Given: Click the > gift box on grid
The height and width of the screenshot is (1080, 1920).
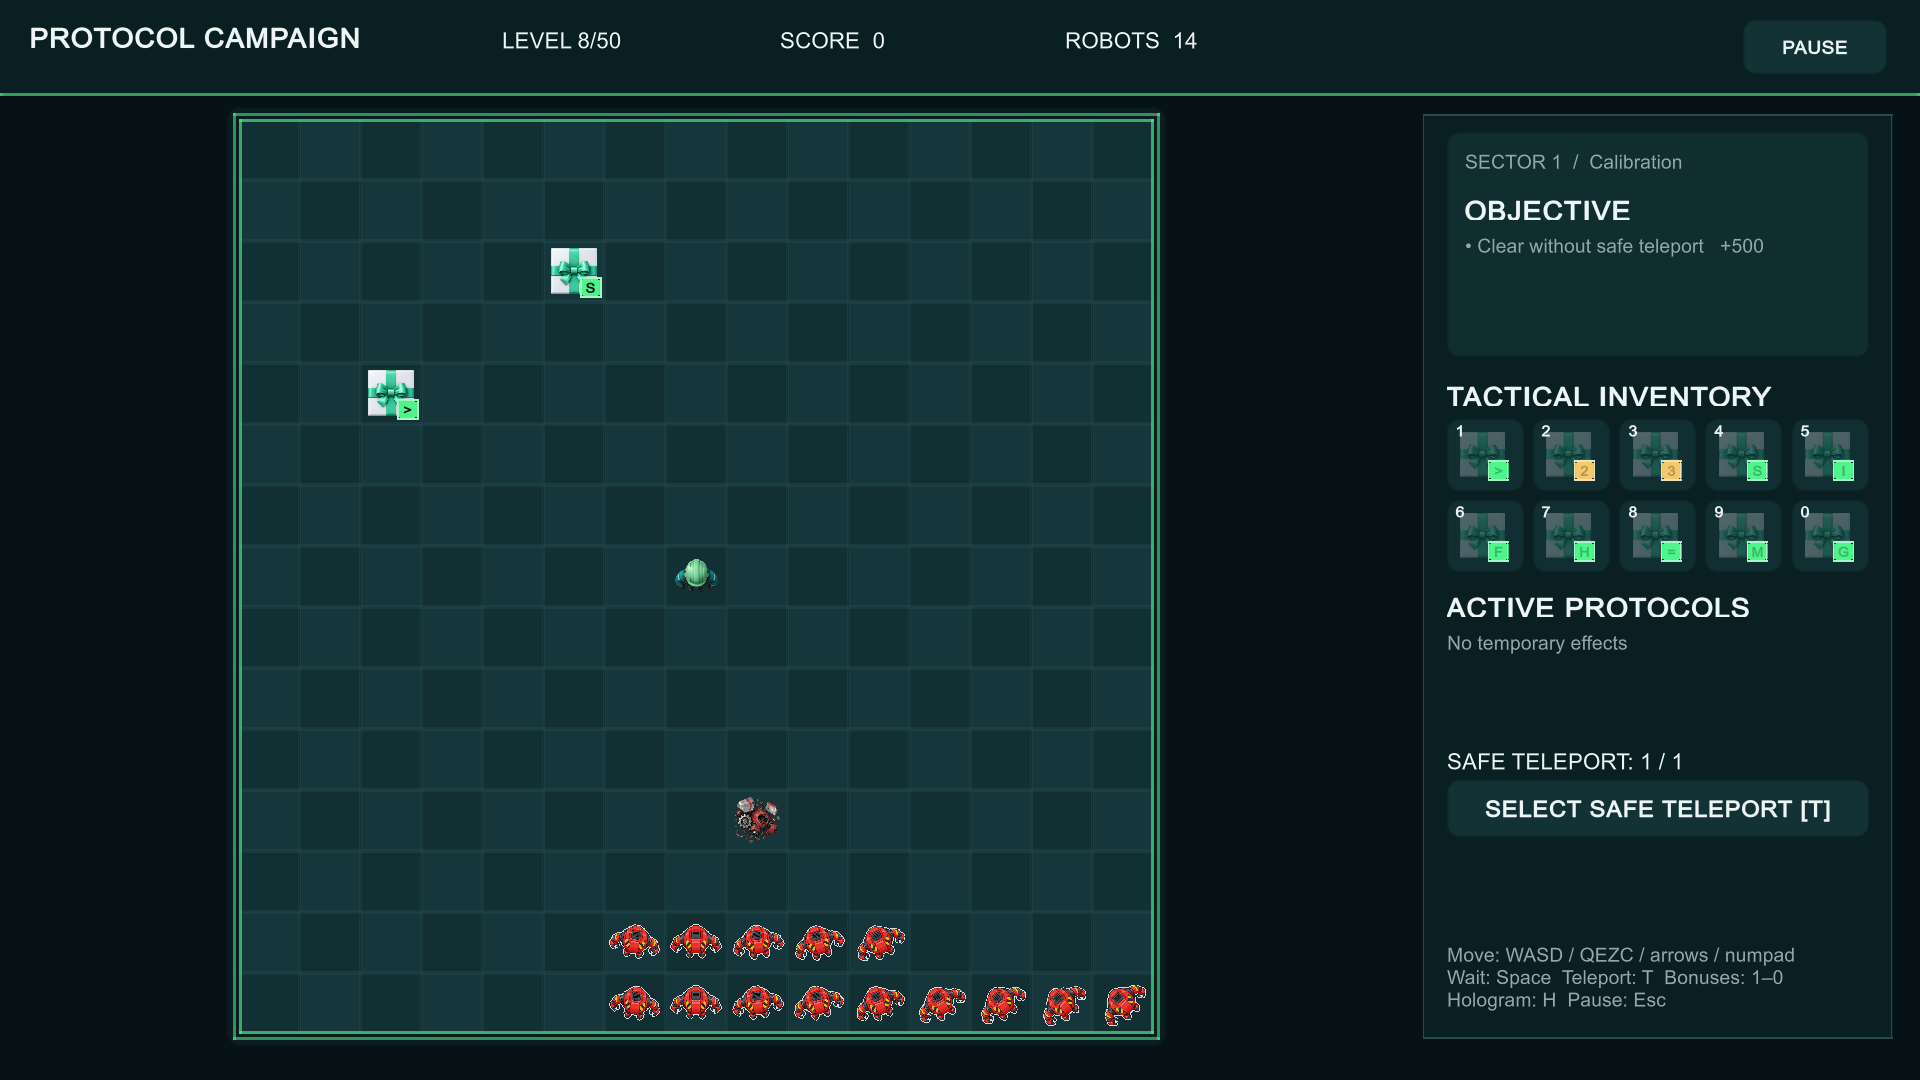Looking at the screenshot, I should (392, 394).
